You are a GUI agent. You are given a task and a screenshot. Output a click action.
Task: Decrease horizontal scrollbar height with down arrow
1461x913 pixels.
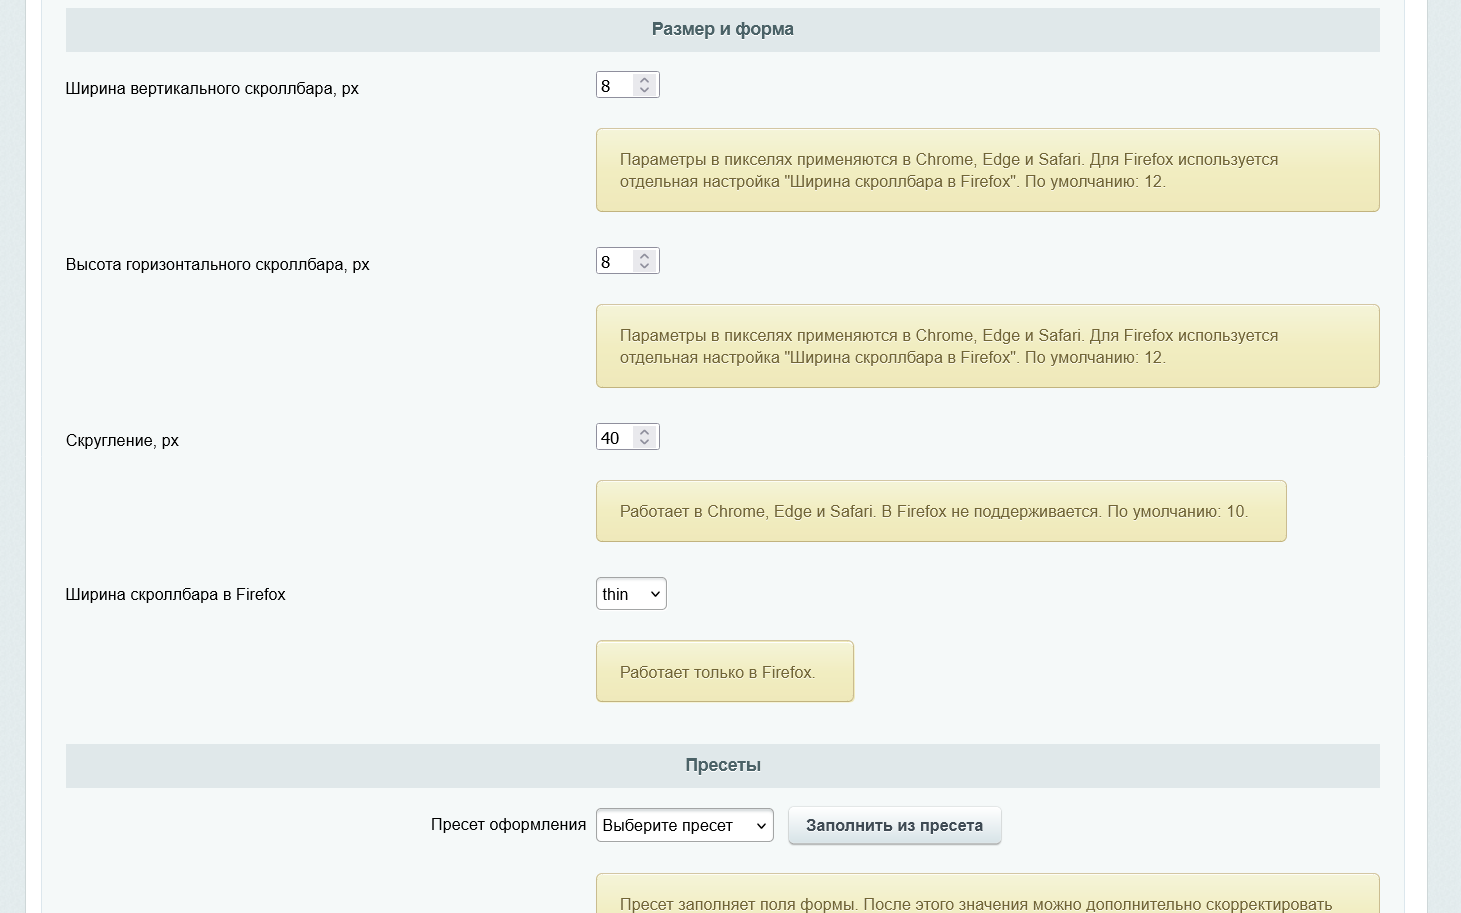[x=645, y=266]
